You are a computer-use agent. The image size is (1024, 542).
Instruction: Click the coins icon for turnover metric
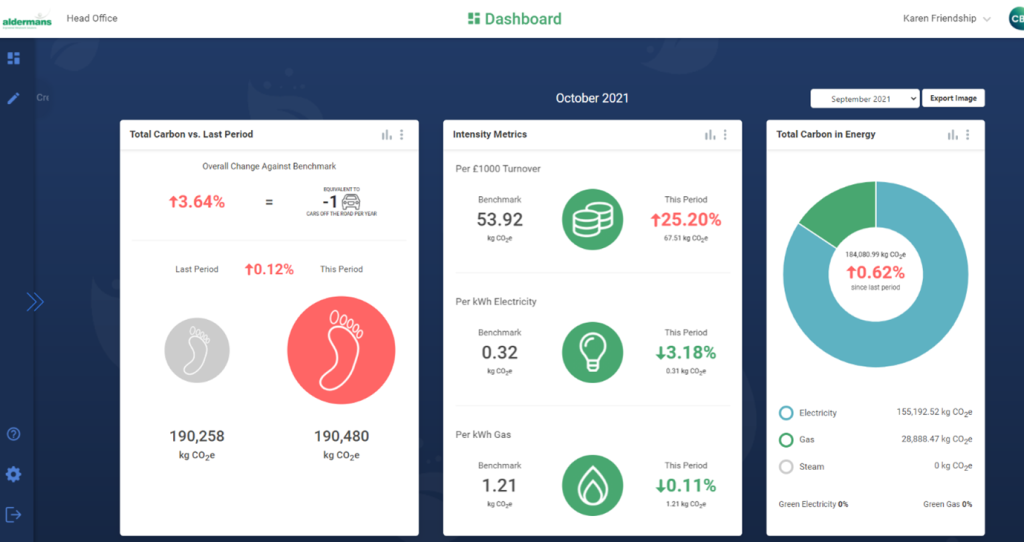[x=592, y=219]
